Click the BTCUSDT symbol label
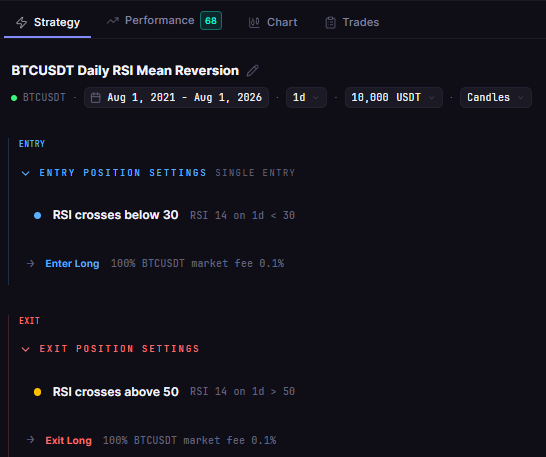The width and height of the screenshot is (546, 457). [44, 98]
